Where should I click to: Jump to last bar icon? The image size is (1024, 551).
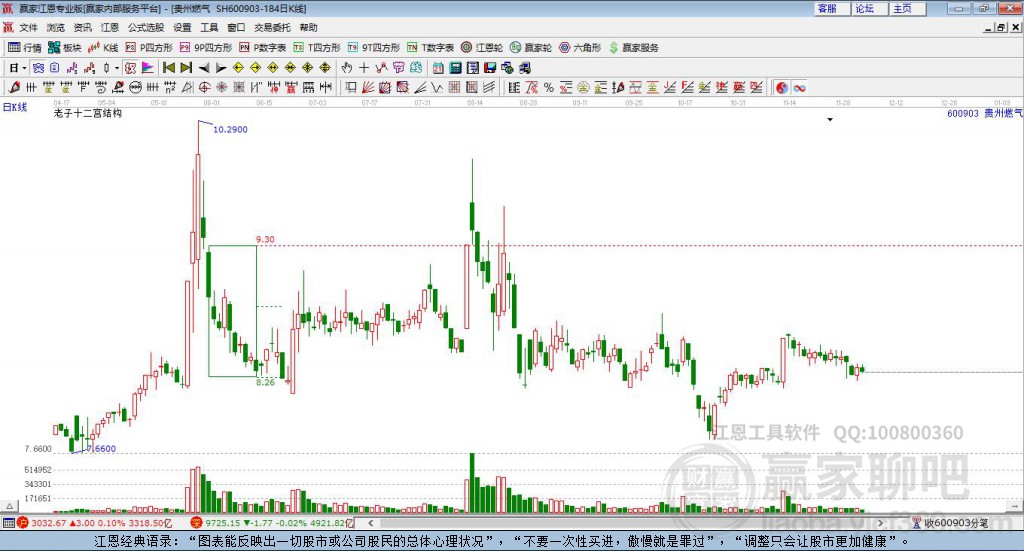pos(186,68)
